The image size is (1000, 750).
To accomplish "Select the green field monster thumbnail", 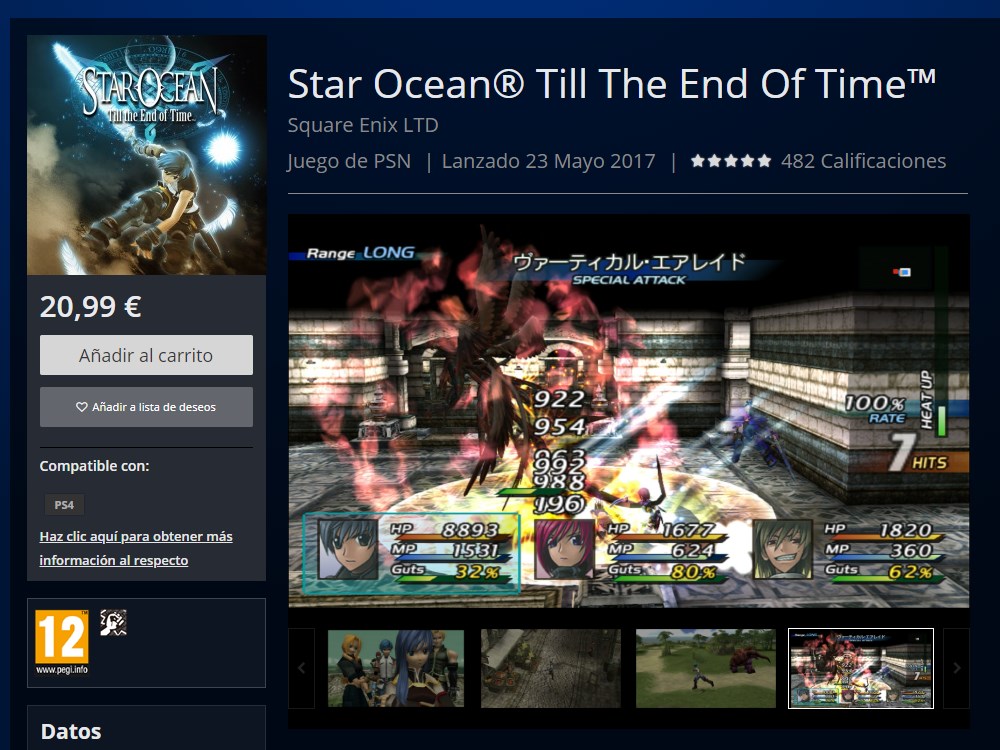I will tap(705, 668).
